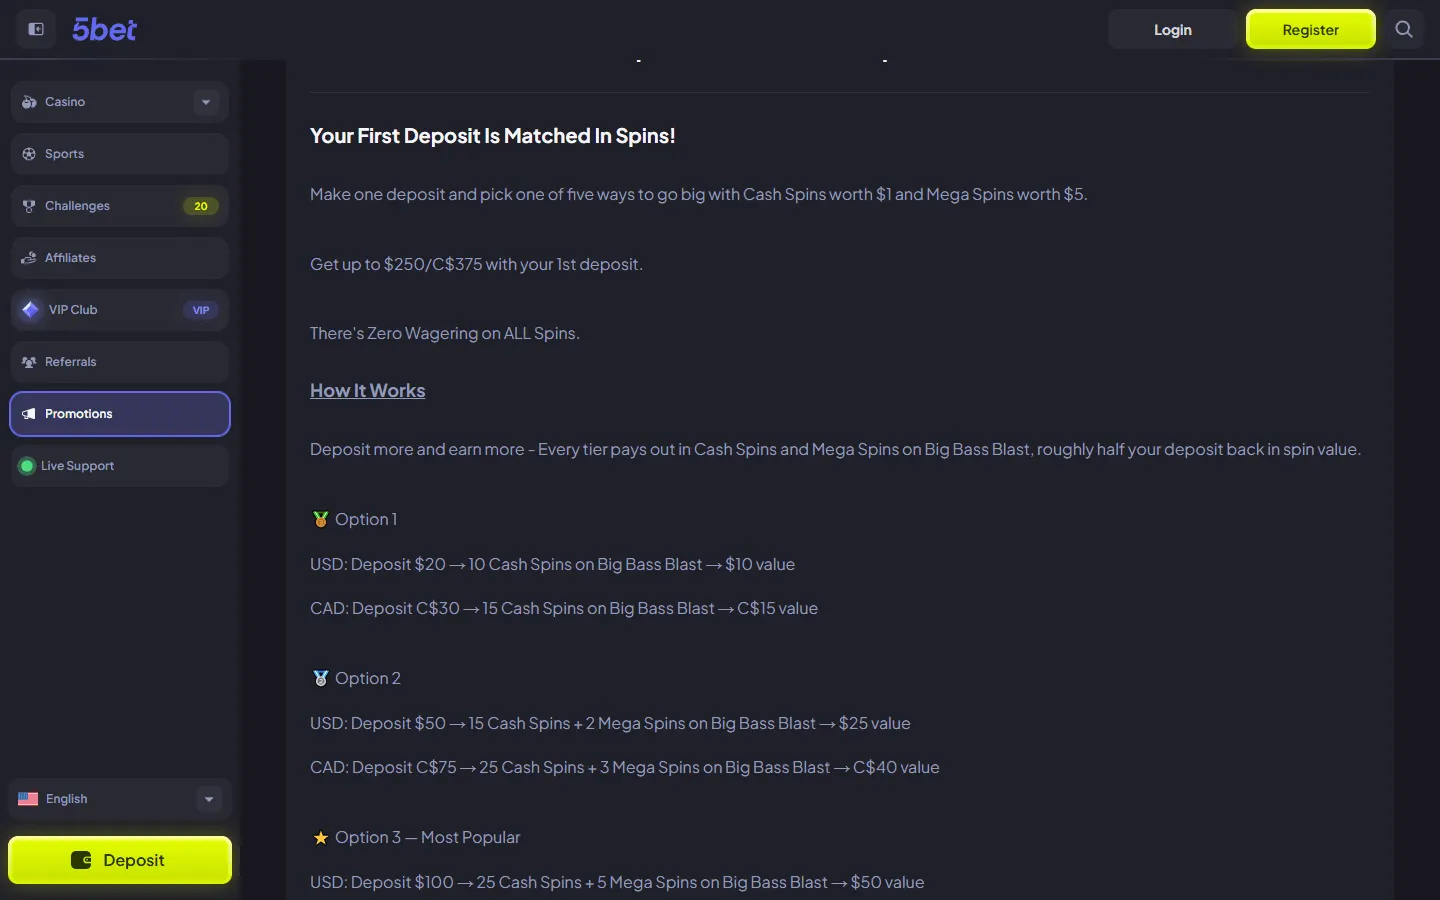The width and height of the screenshot is (1440, 900).
Task: Click the US flag language selector
Action: point(28,799)
